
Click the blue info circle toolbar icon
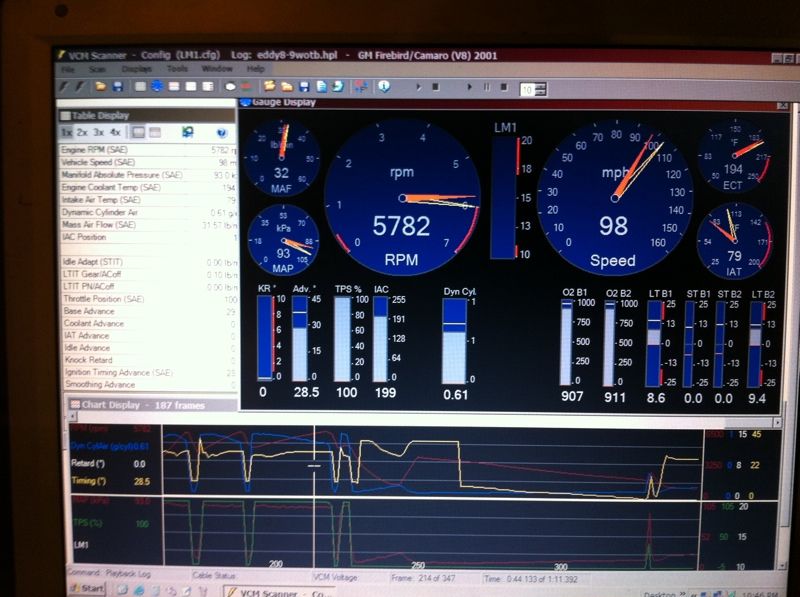[384, 86]
